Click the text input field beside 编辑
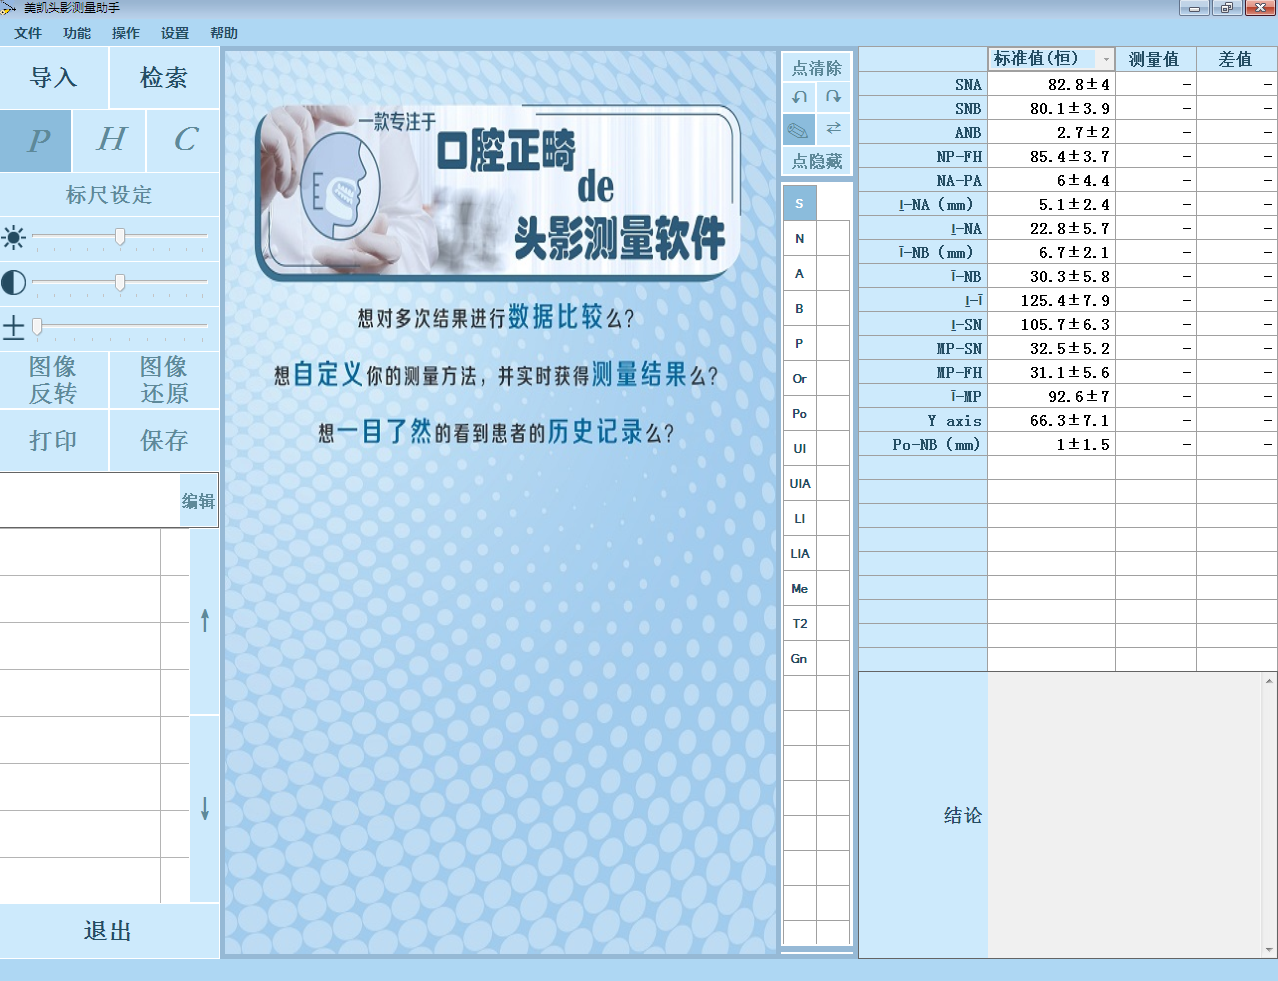The image size is (1278, 981). coord(90,501)
